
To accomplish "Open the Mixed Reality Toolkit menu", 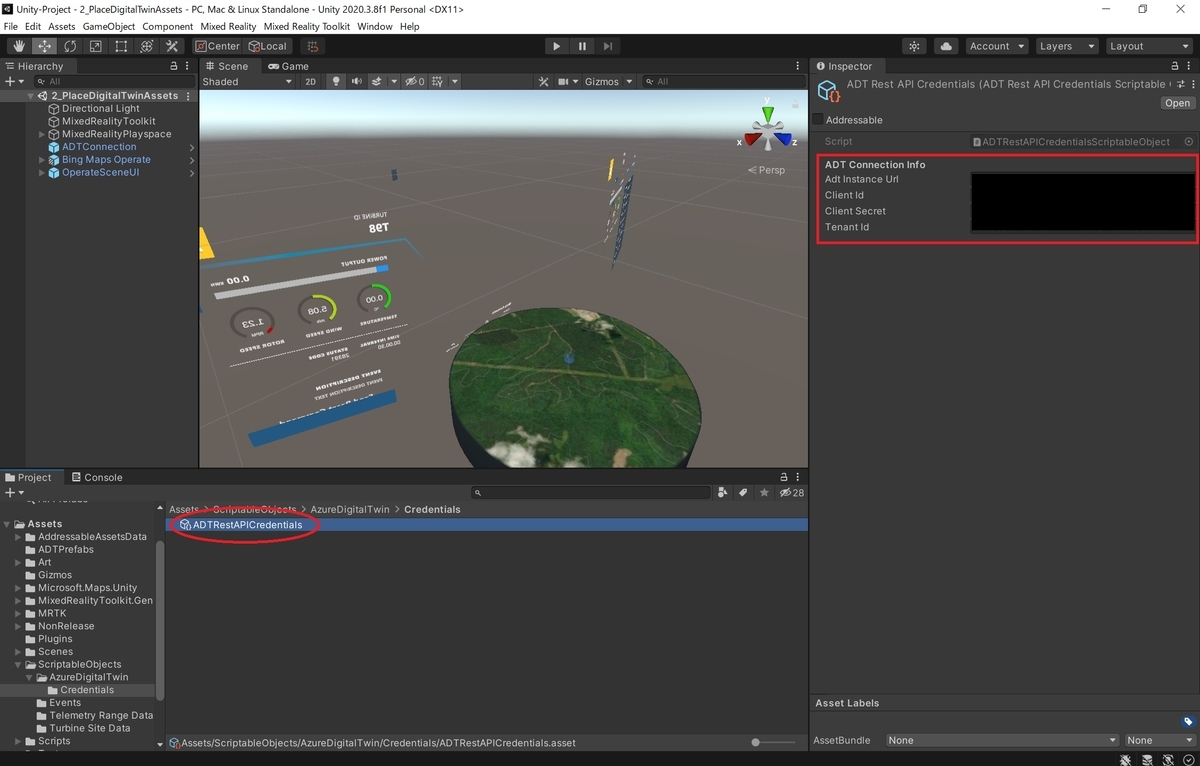I will coord(307,26).
